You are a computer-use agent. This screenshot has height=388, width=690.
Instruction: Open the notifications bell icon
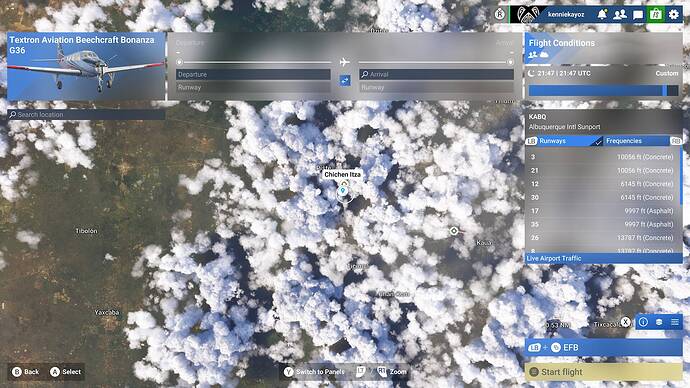(602, 15)
